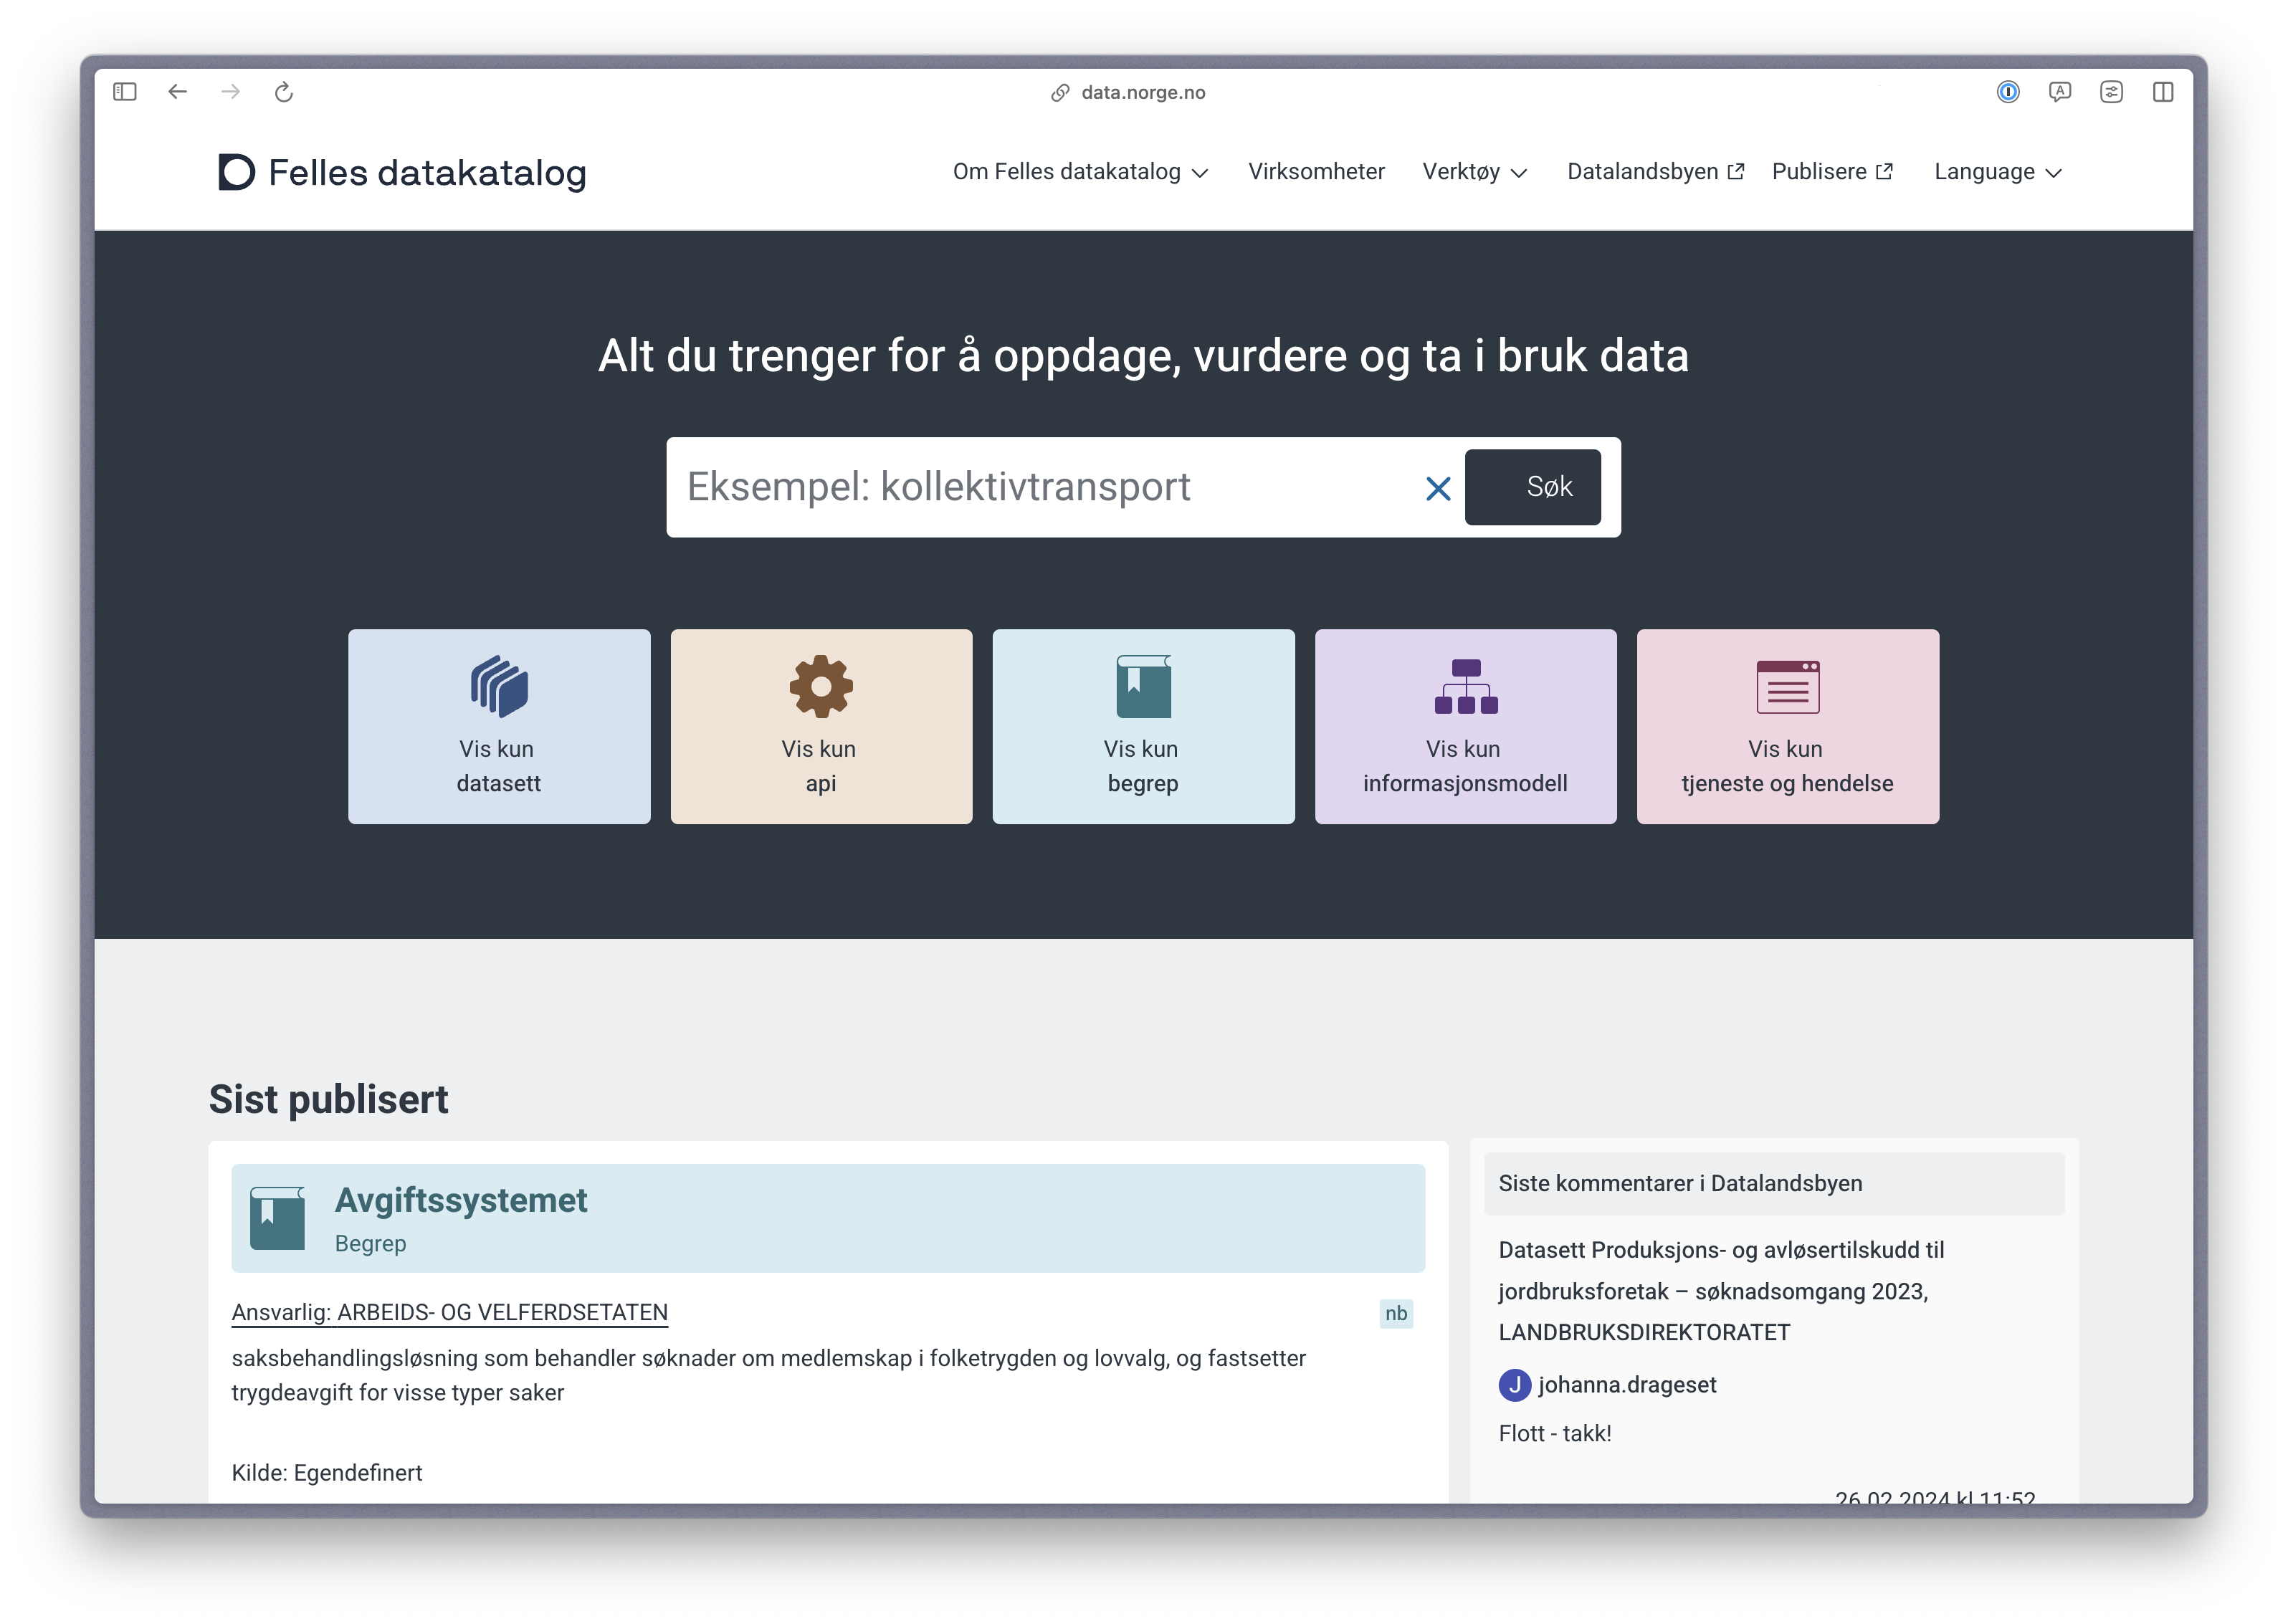Select the Virksomheter menu item

tap(1316, 171)
